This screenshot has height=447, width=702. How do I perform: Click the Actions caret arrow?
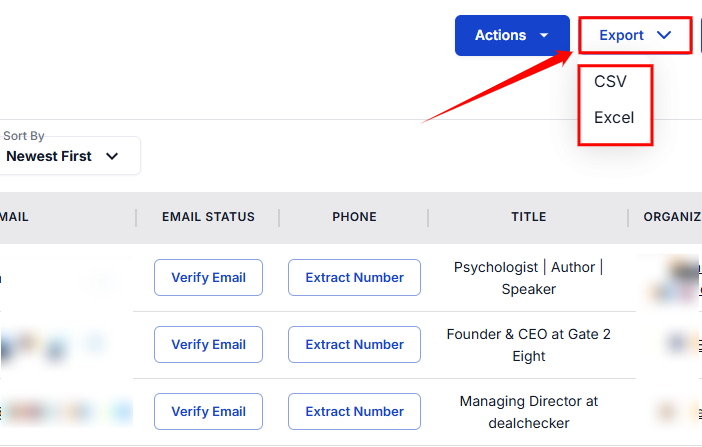[544, 35]
